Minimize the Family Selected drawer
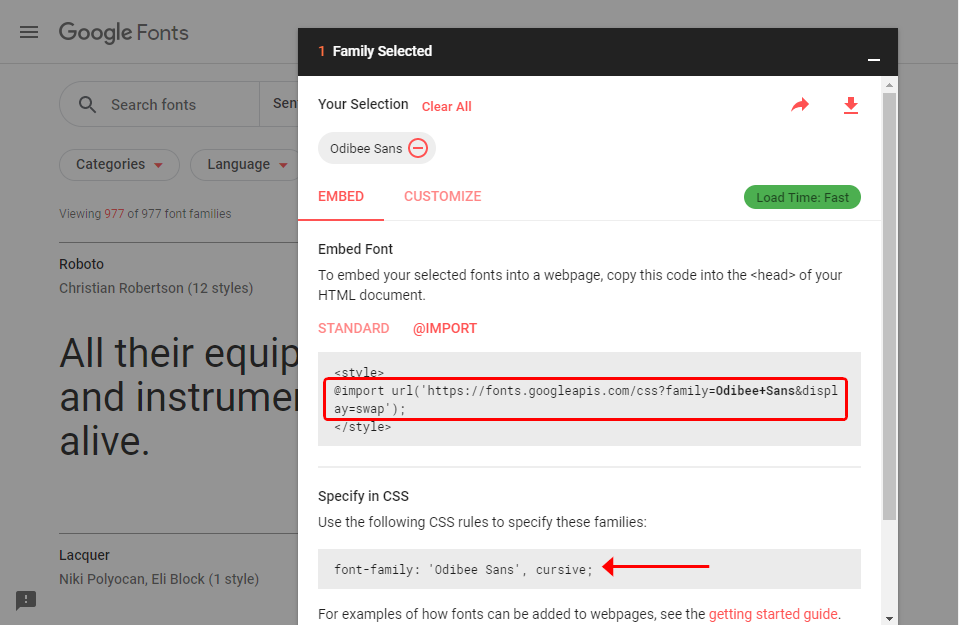Viewport: 959px width, 625px height. (873, 59)
